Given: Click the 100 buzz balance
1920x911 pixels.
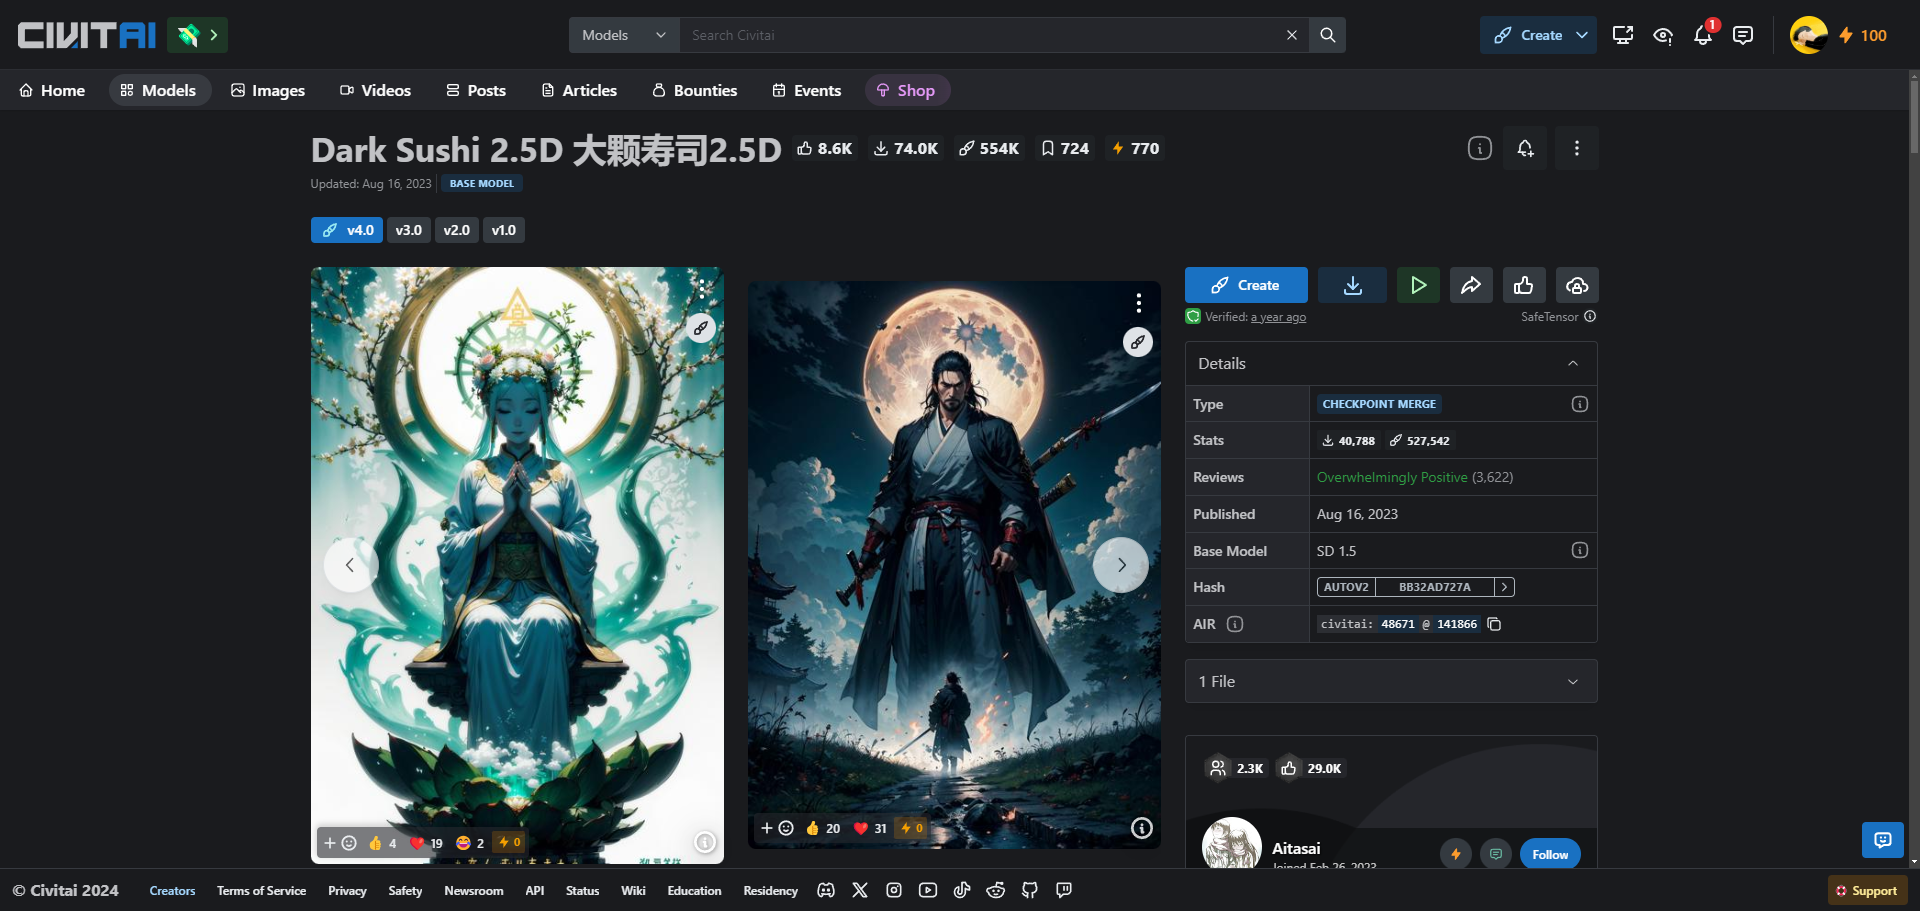Looking at the screenshot, I should tap(1863, 35).
